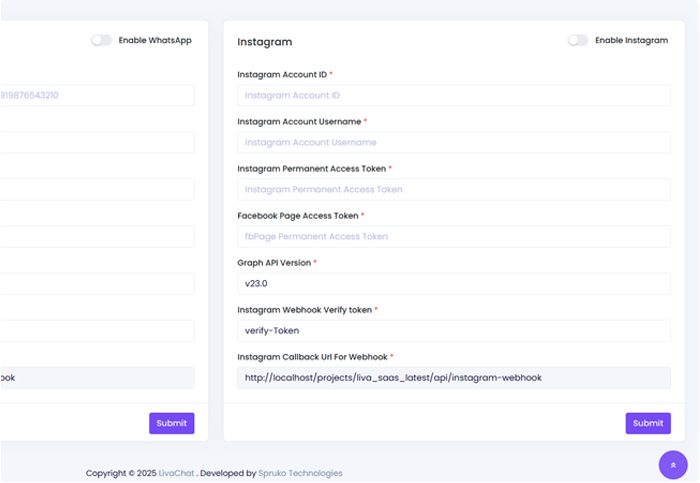Screen dimensions: 700x483
Task: Click the Facebook Page Access Token input
Action: pyautogui.click(x=453, y=236)
